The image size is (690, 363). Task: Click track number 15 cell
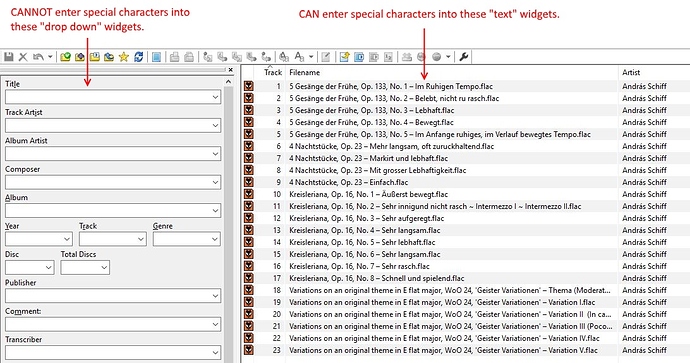(277, 254)
